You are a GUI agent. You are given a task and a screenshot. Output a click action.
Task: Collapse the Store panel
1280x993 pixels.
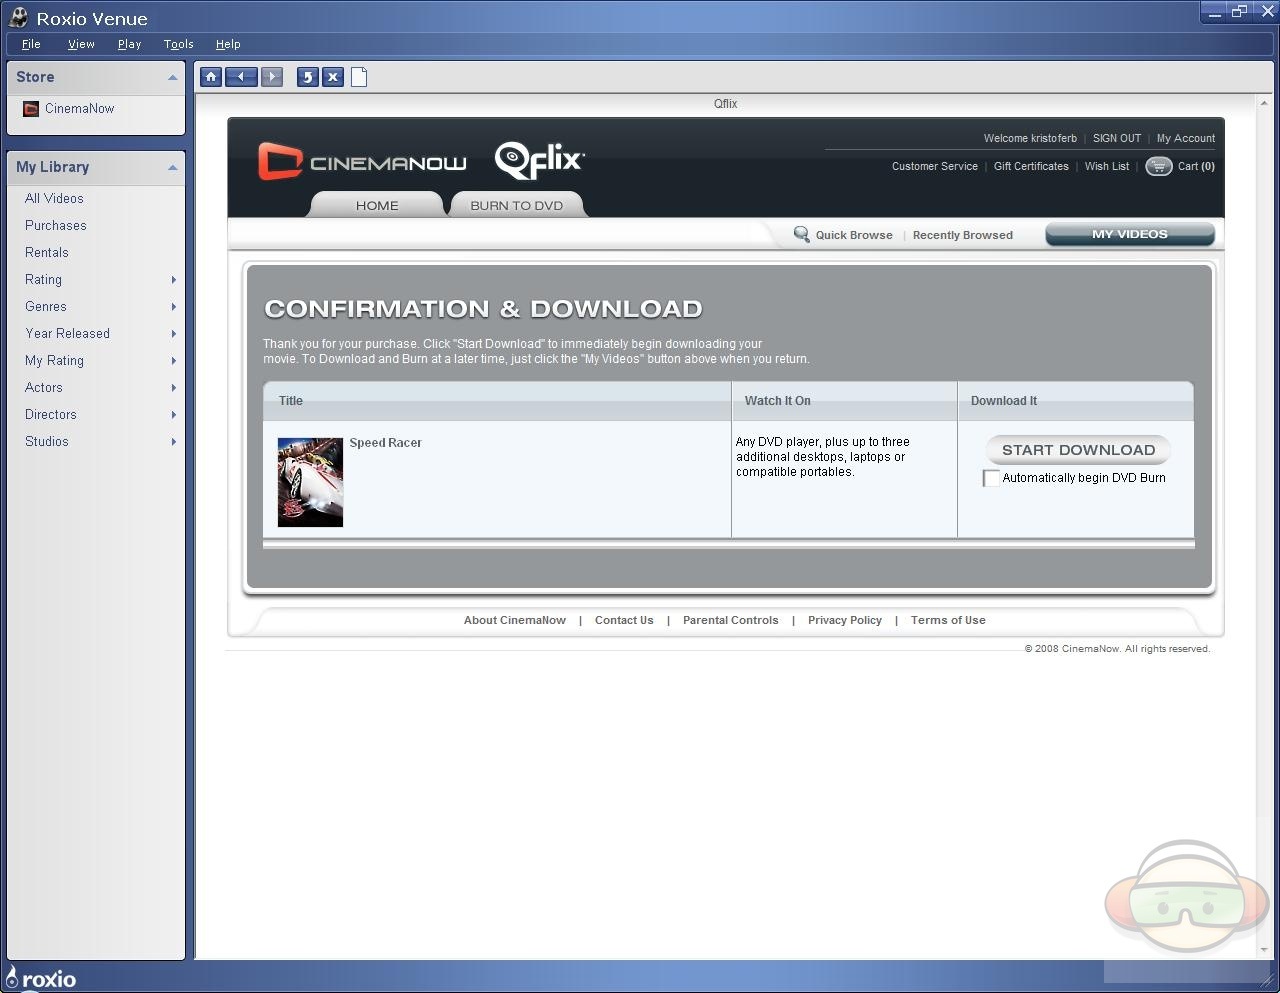[172, 78]
